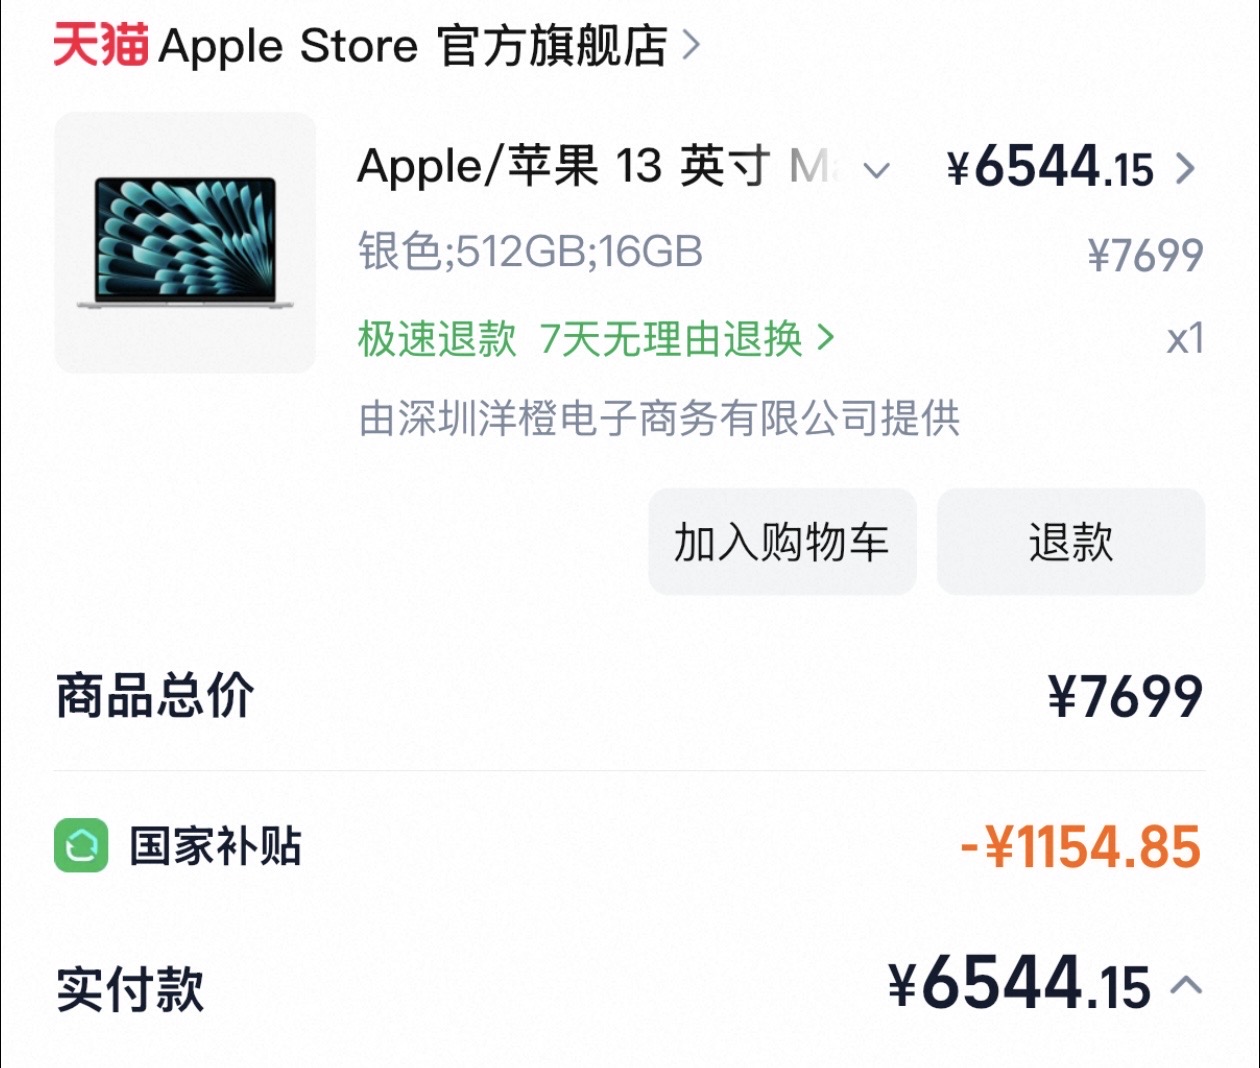Open the MacBook product thumbnail
The width and height of the screenshot is (1260, 1068).
[185, 243]
